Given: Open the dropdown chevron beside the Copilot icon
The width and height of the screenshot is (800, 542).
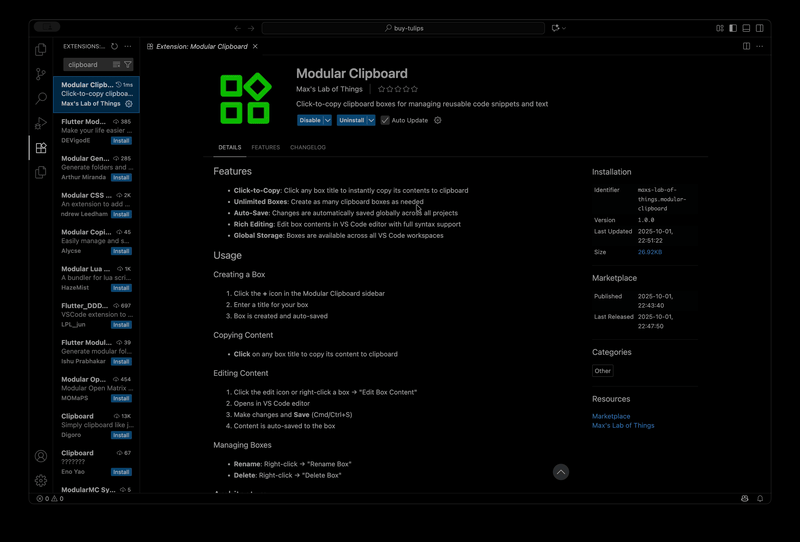Looking at the screenshot, I should coord(564,28).
